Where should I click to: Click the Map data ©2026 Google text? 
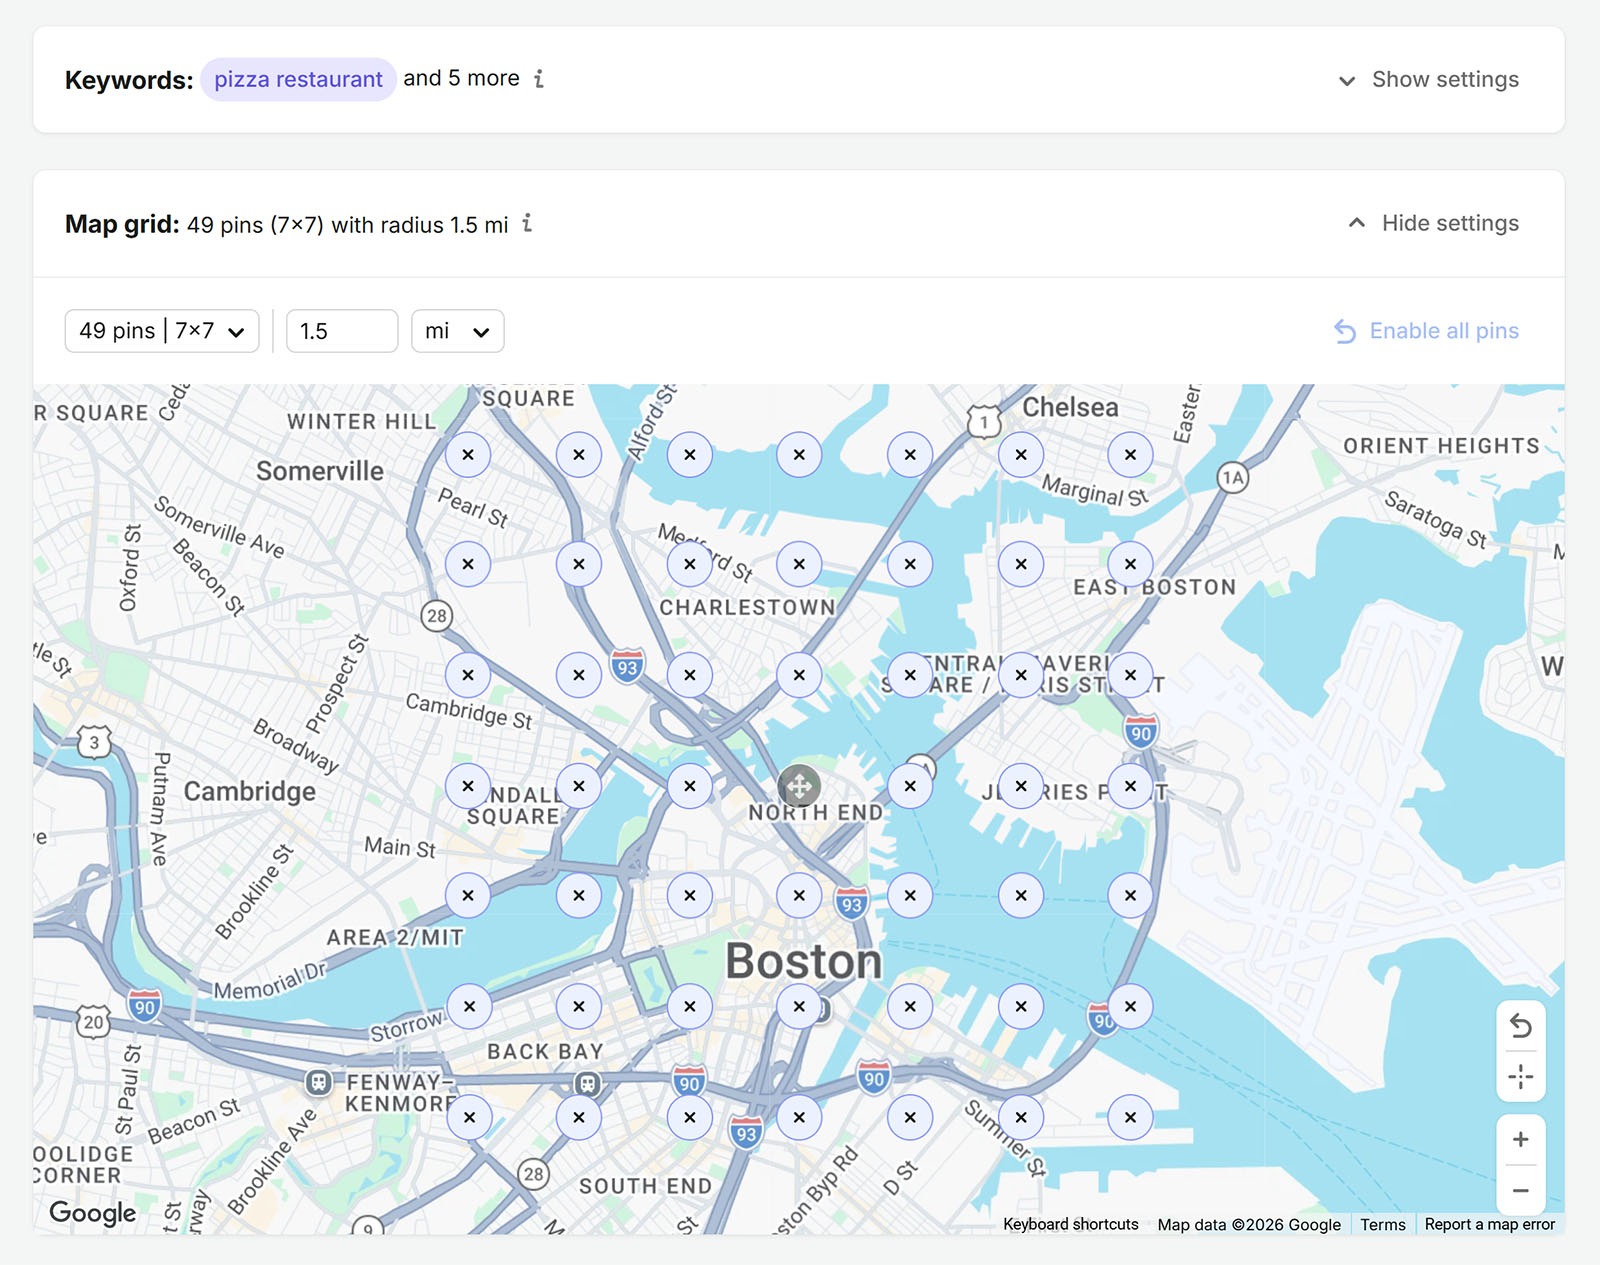coord(1249,1224)
